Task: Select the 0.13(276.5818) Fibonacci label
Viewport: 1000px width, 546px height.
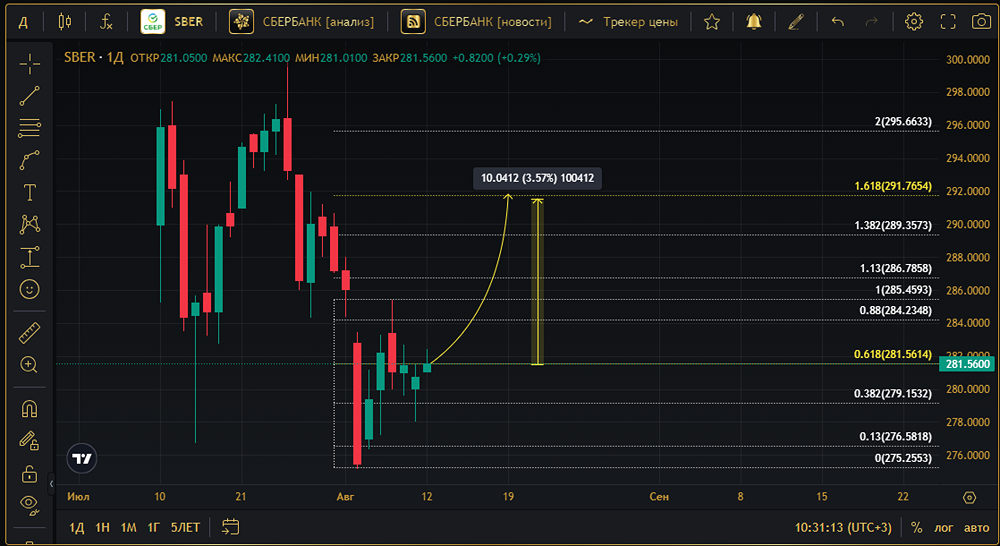Action: click(895, 436)
